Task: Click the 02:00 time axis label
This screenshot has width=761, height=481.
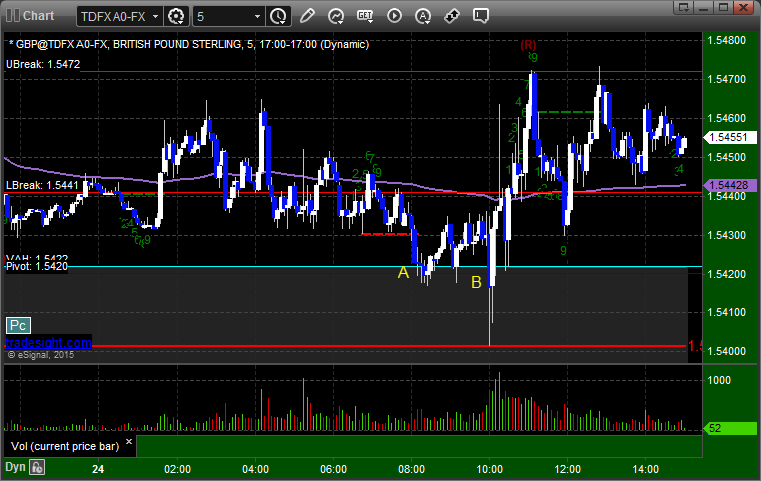Action: [177, 469]
